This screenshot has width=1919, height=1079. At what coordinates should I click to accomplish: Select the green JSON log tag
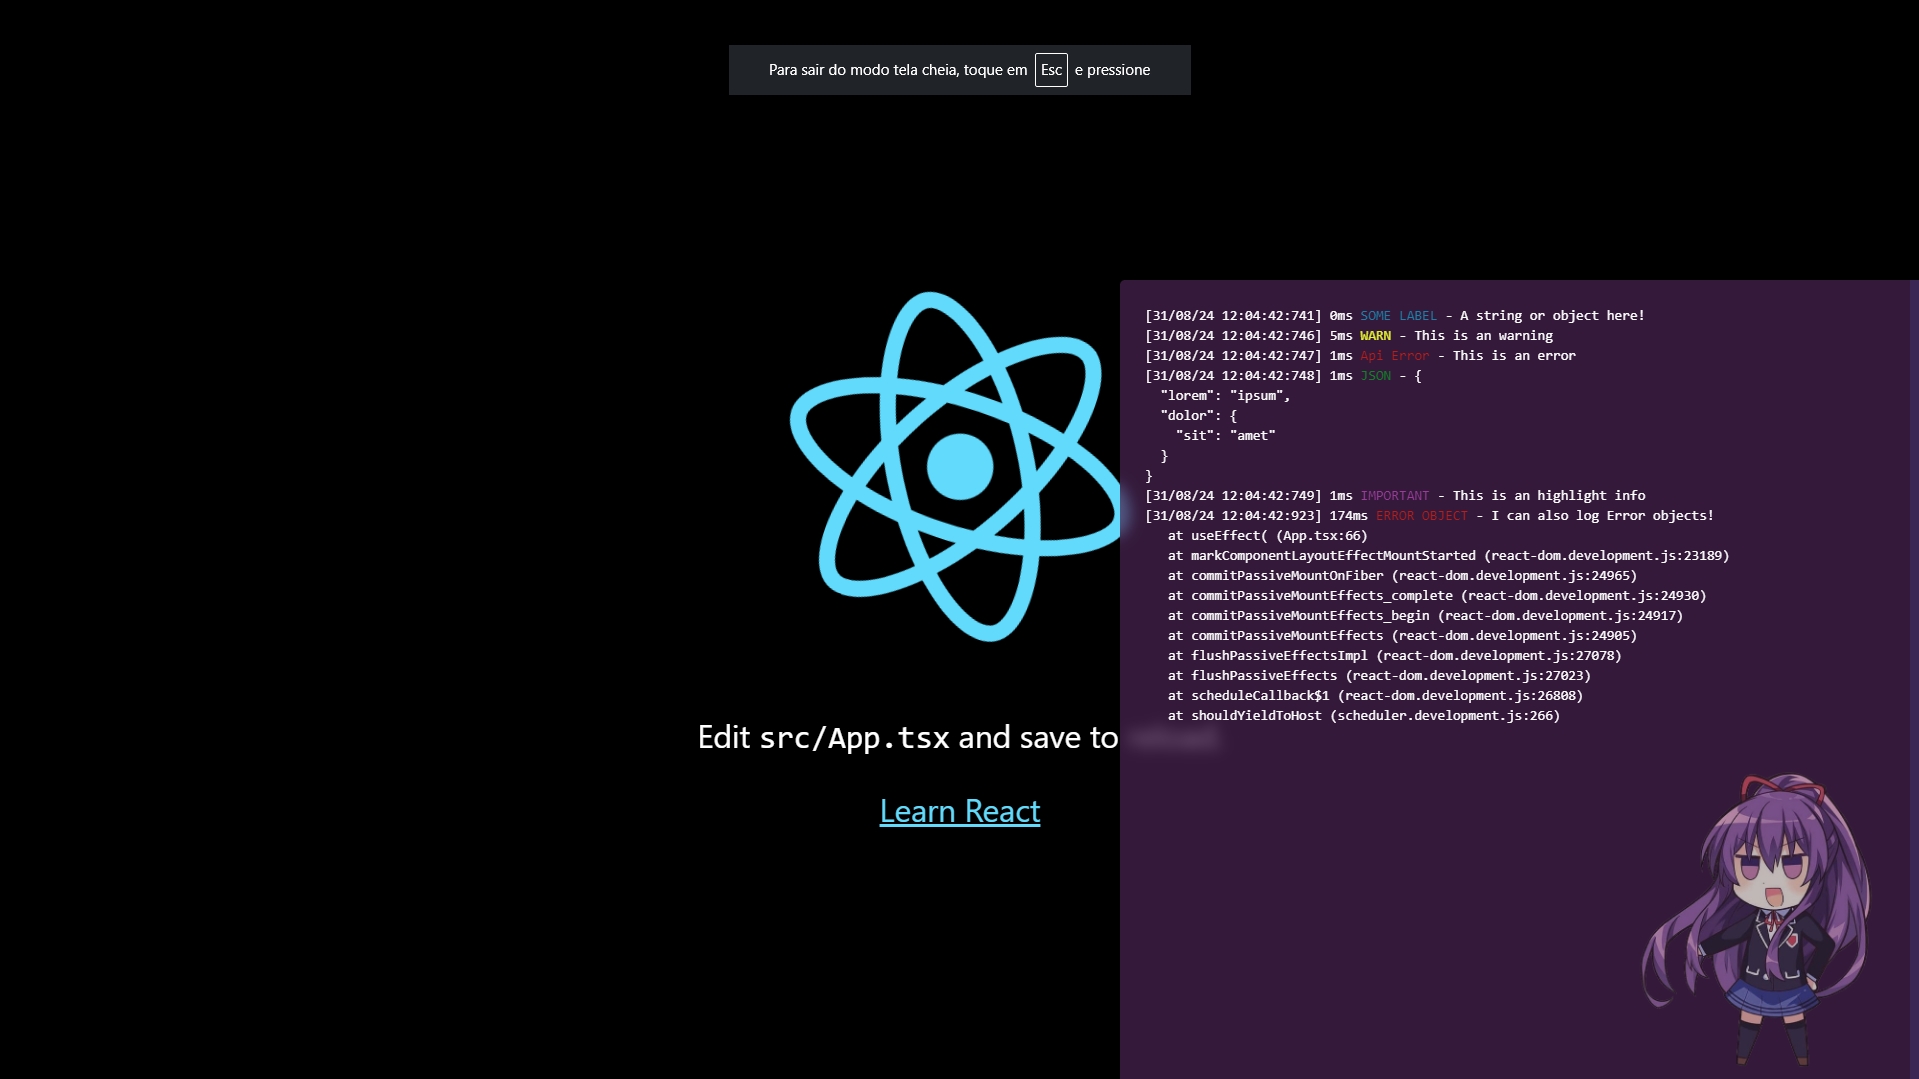point(1375,376)
